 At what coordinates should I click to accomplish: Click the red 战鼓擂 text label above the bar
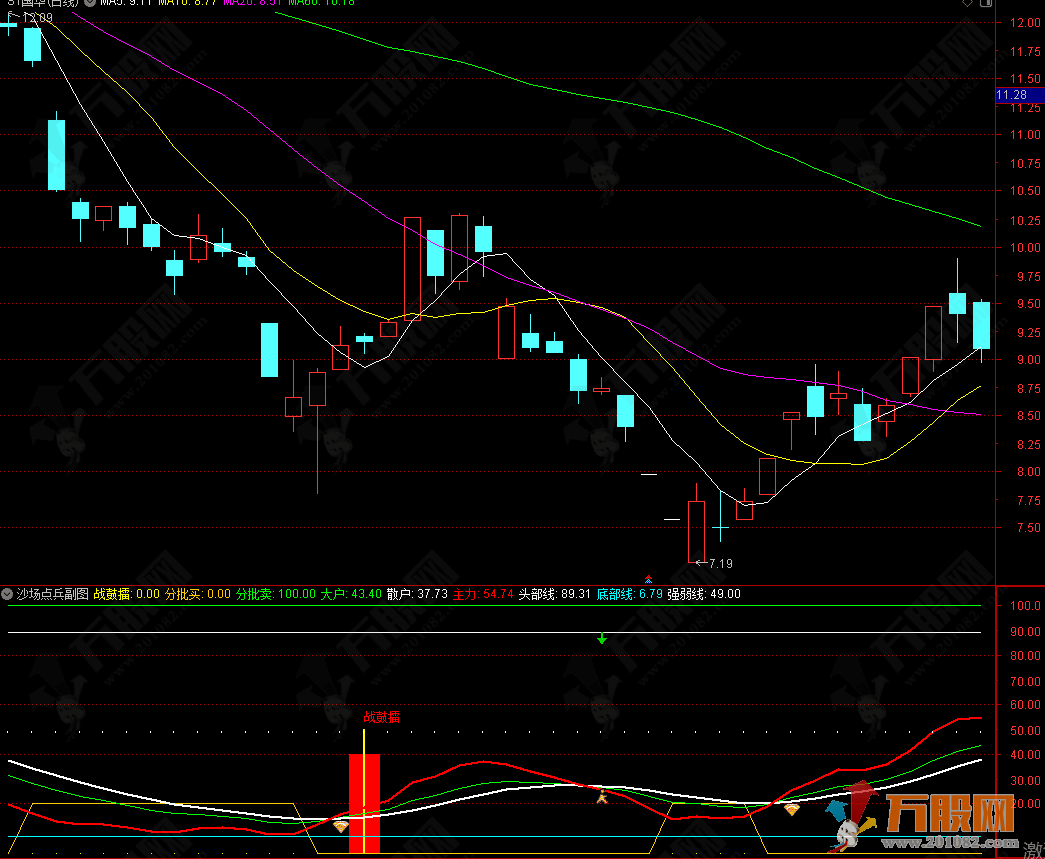pyautogui.click(x=381, y=717)
